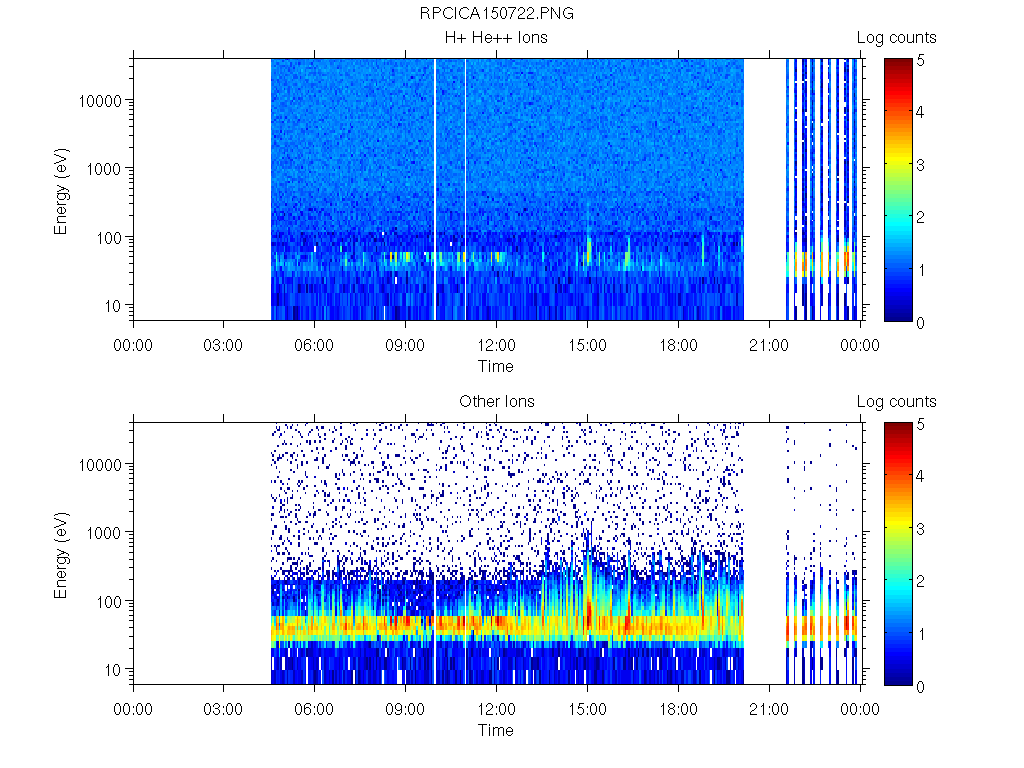Click the 3 label on top colorbar
This screenshot has width=1024, height=768.
pyautogui.click(x=920, y=165)
